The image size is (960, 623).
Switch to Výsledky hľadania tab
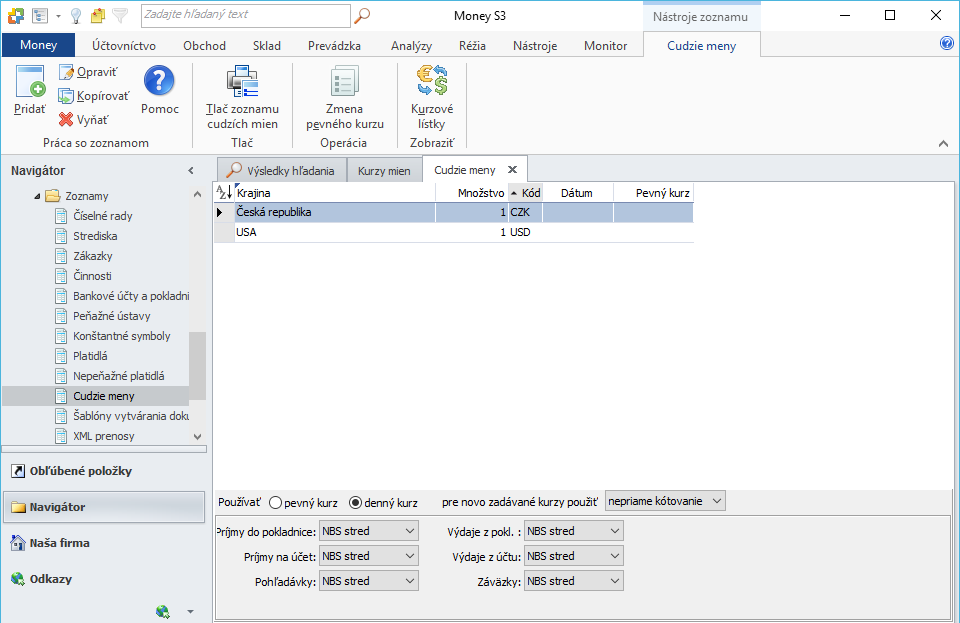click(282, 171)
